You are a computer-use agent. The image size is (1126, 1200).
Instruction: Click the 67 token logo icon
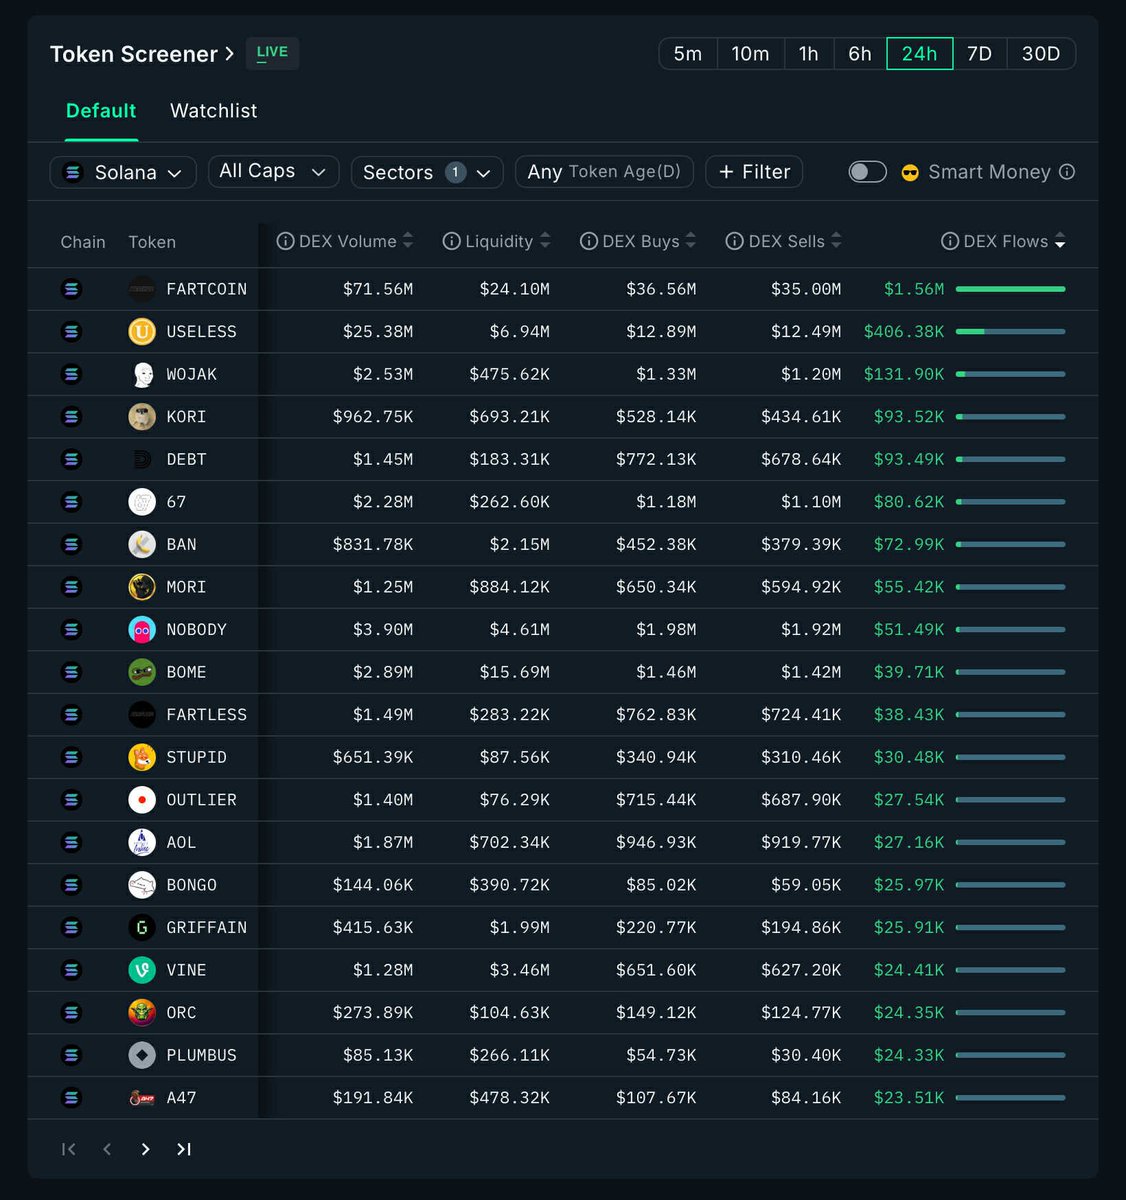click(x=142, y=501)
